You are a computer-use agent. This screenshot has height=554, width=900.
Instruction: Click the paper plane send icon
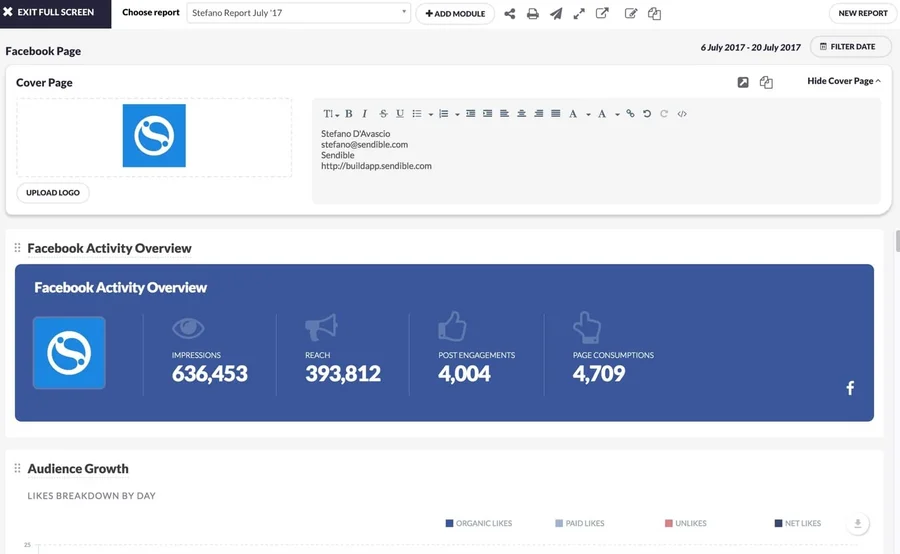point(556,14)
